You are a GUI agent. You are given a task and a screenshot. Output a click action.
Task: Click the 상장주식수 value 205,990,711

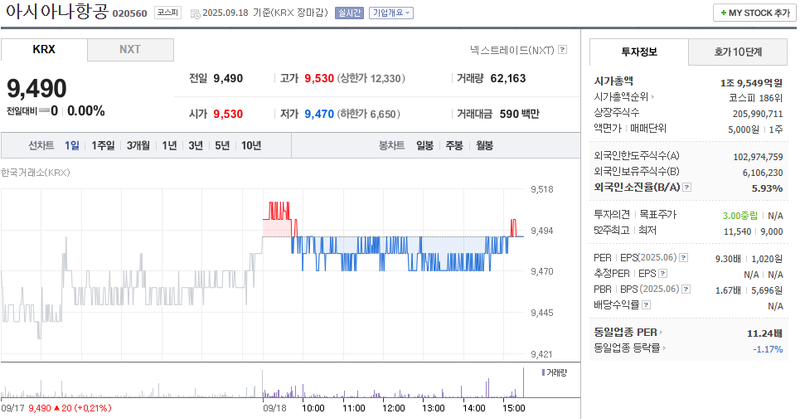click(758, 114)
